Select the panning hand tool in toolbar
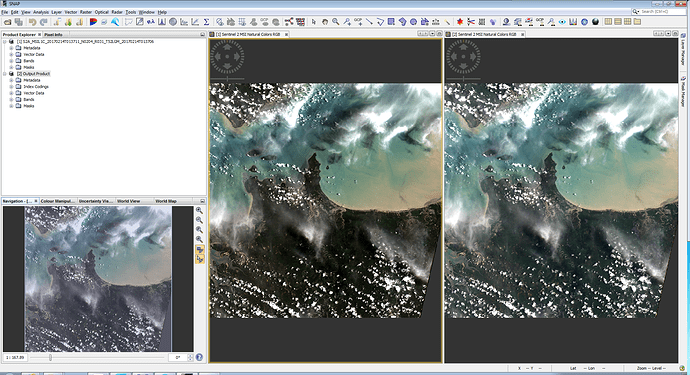This screenshot has width=690, height=375. (324, 22)
